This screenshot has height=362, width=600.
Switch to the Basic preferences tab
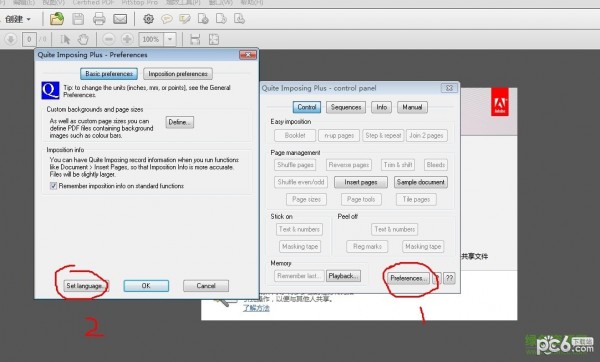point(109,73)
